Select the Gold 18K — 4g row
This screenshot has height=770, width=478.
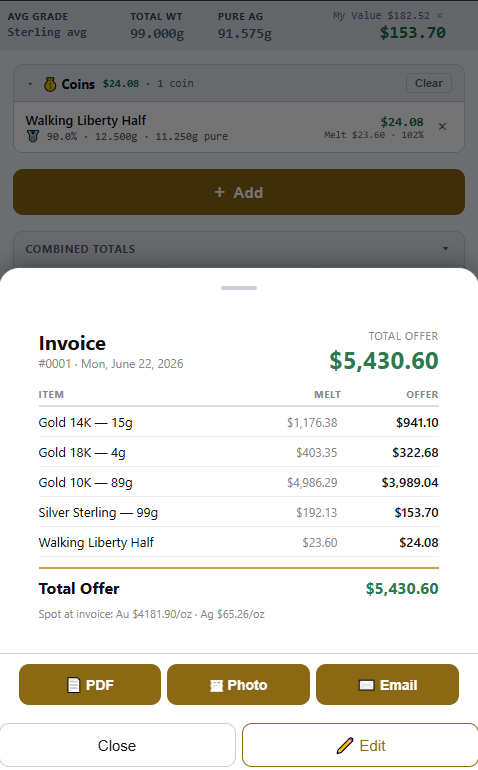click(239, 452)
